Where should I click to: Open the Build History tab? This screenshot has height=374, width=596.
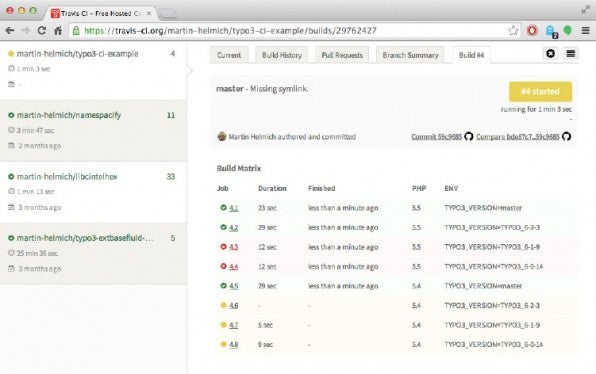coord(282,55)
